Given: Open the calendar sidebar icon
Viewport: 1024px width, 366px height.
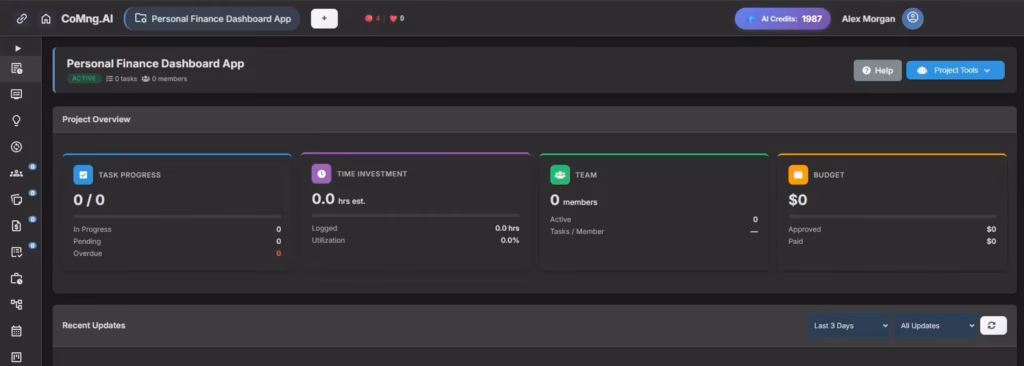Looking at the screenshot, I should pyautogui.click(x=17, y=331).
